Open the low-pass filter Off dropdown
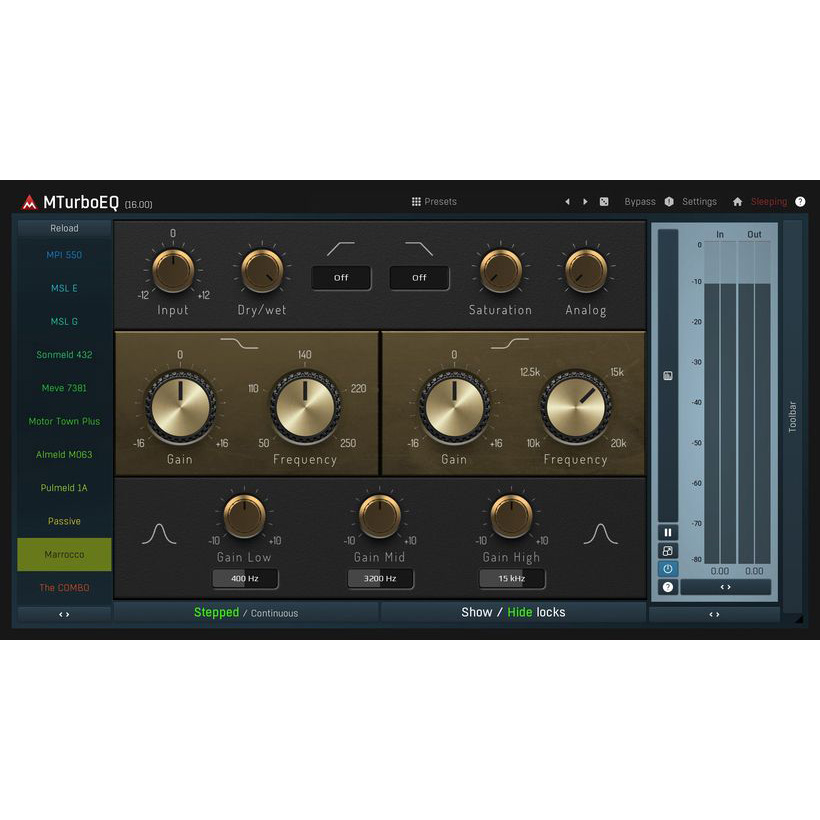The width and height of the screenshot is (820, 820). click(419, 278)
